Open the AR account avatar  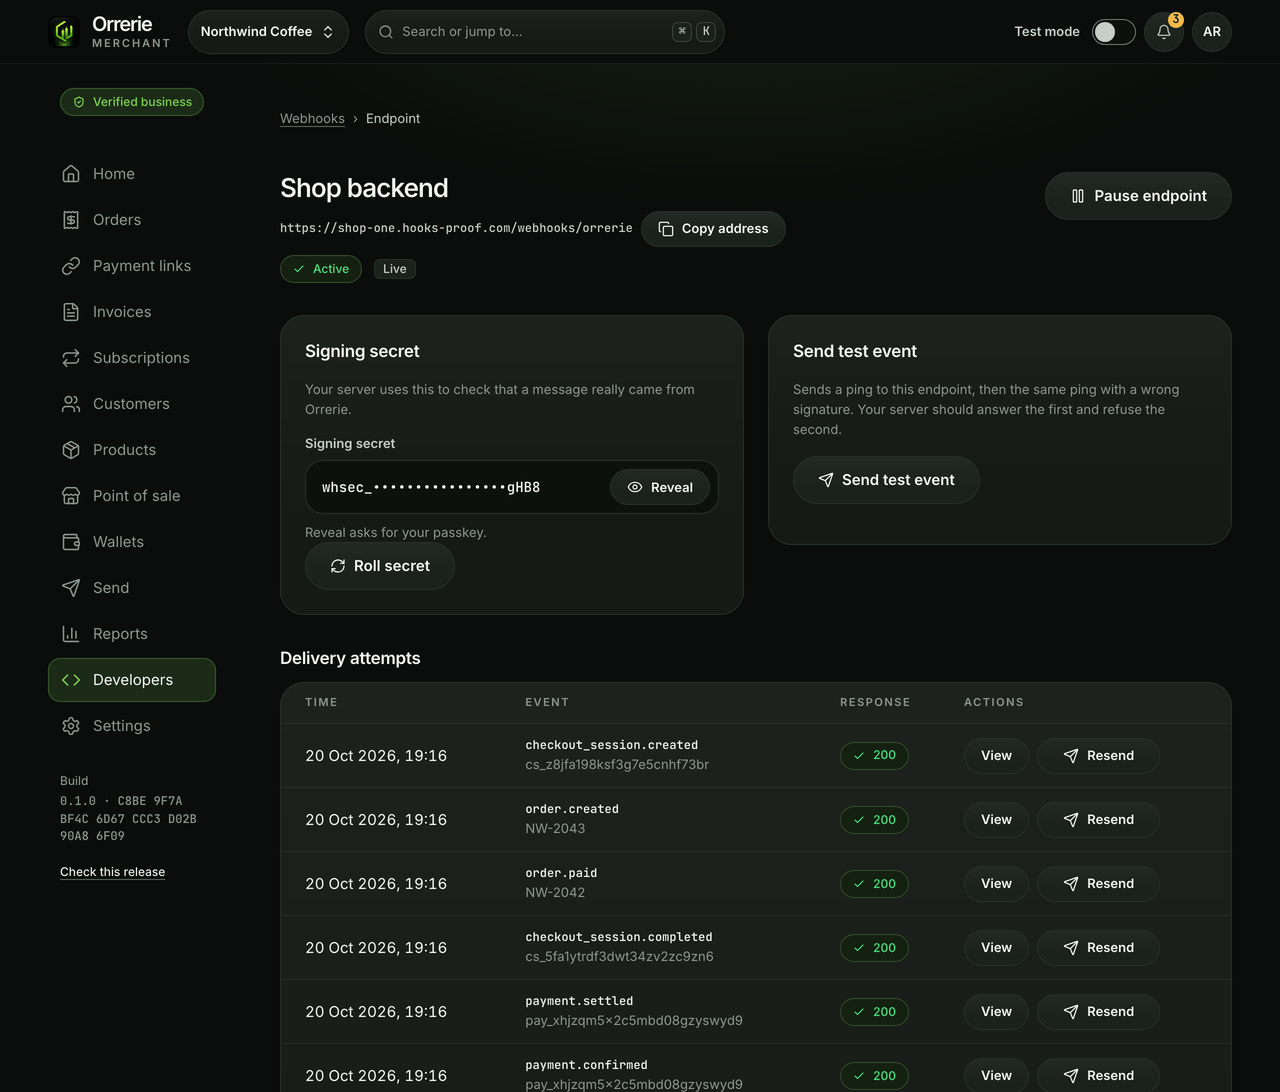click(1212, 31)
